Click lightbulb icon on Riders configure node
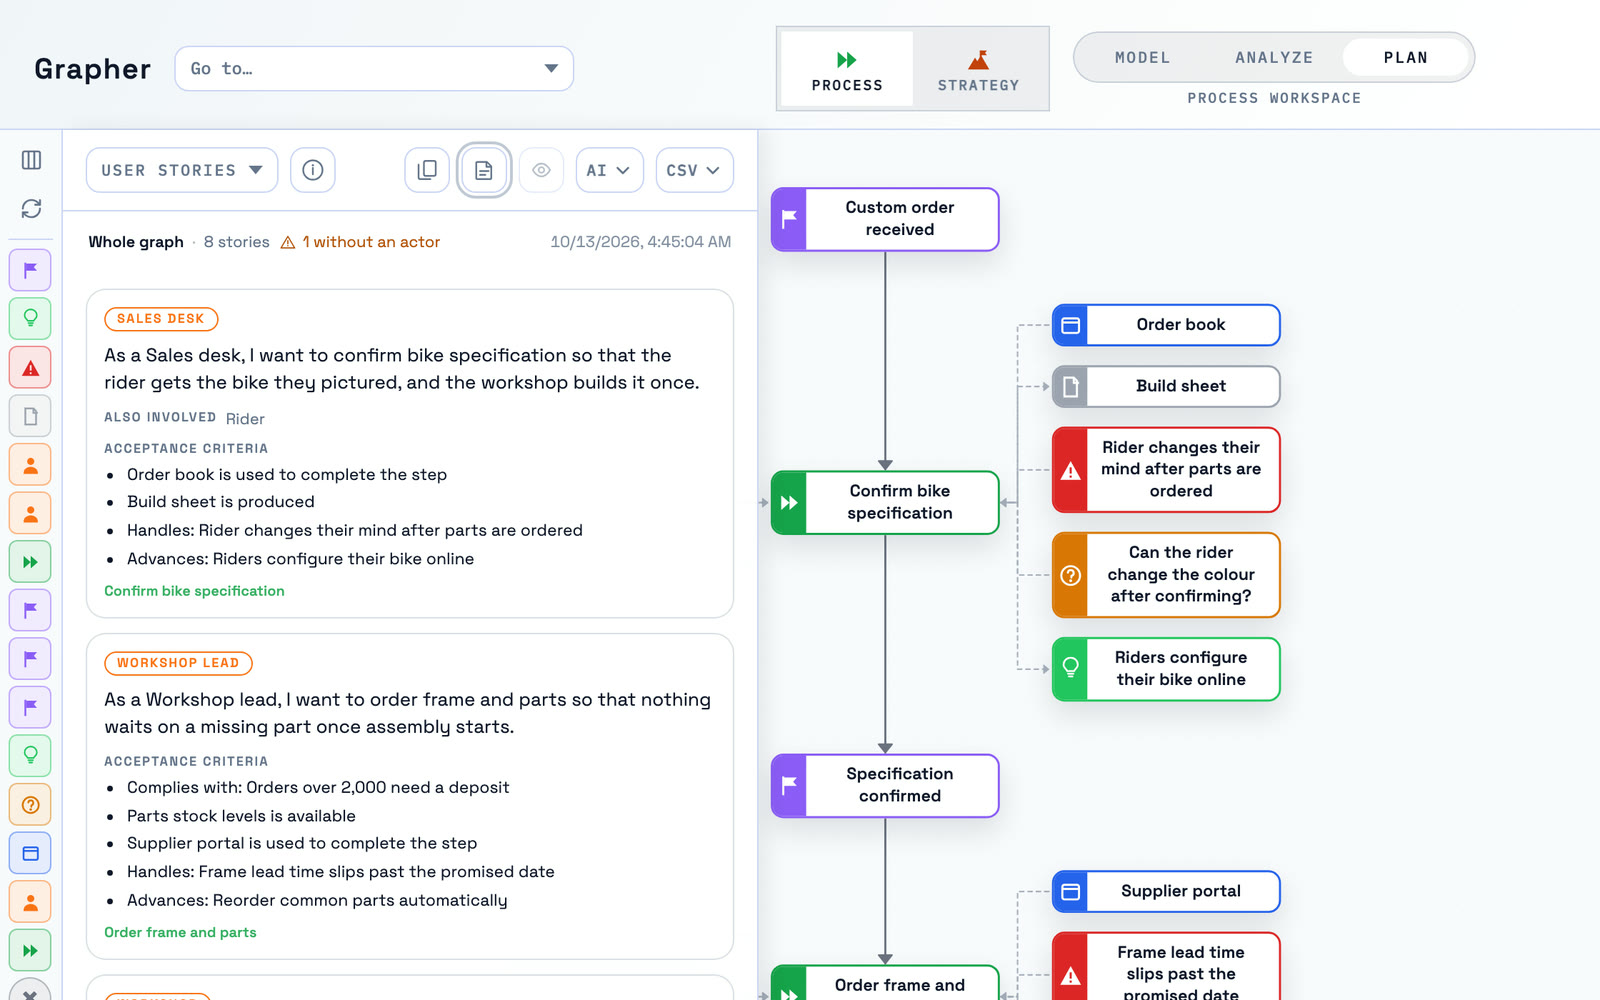This screenshot has height=1000, width=1600. tap(1070, 668)
